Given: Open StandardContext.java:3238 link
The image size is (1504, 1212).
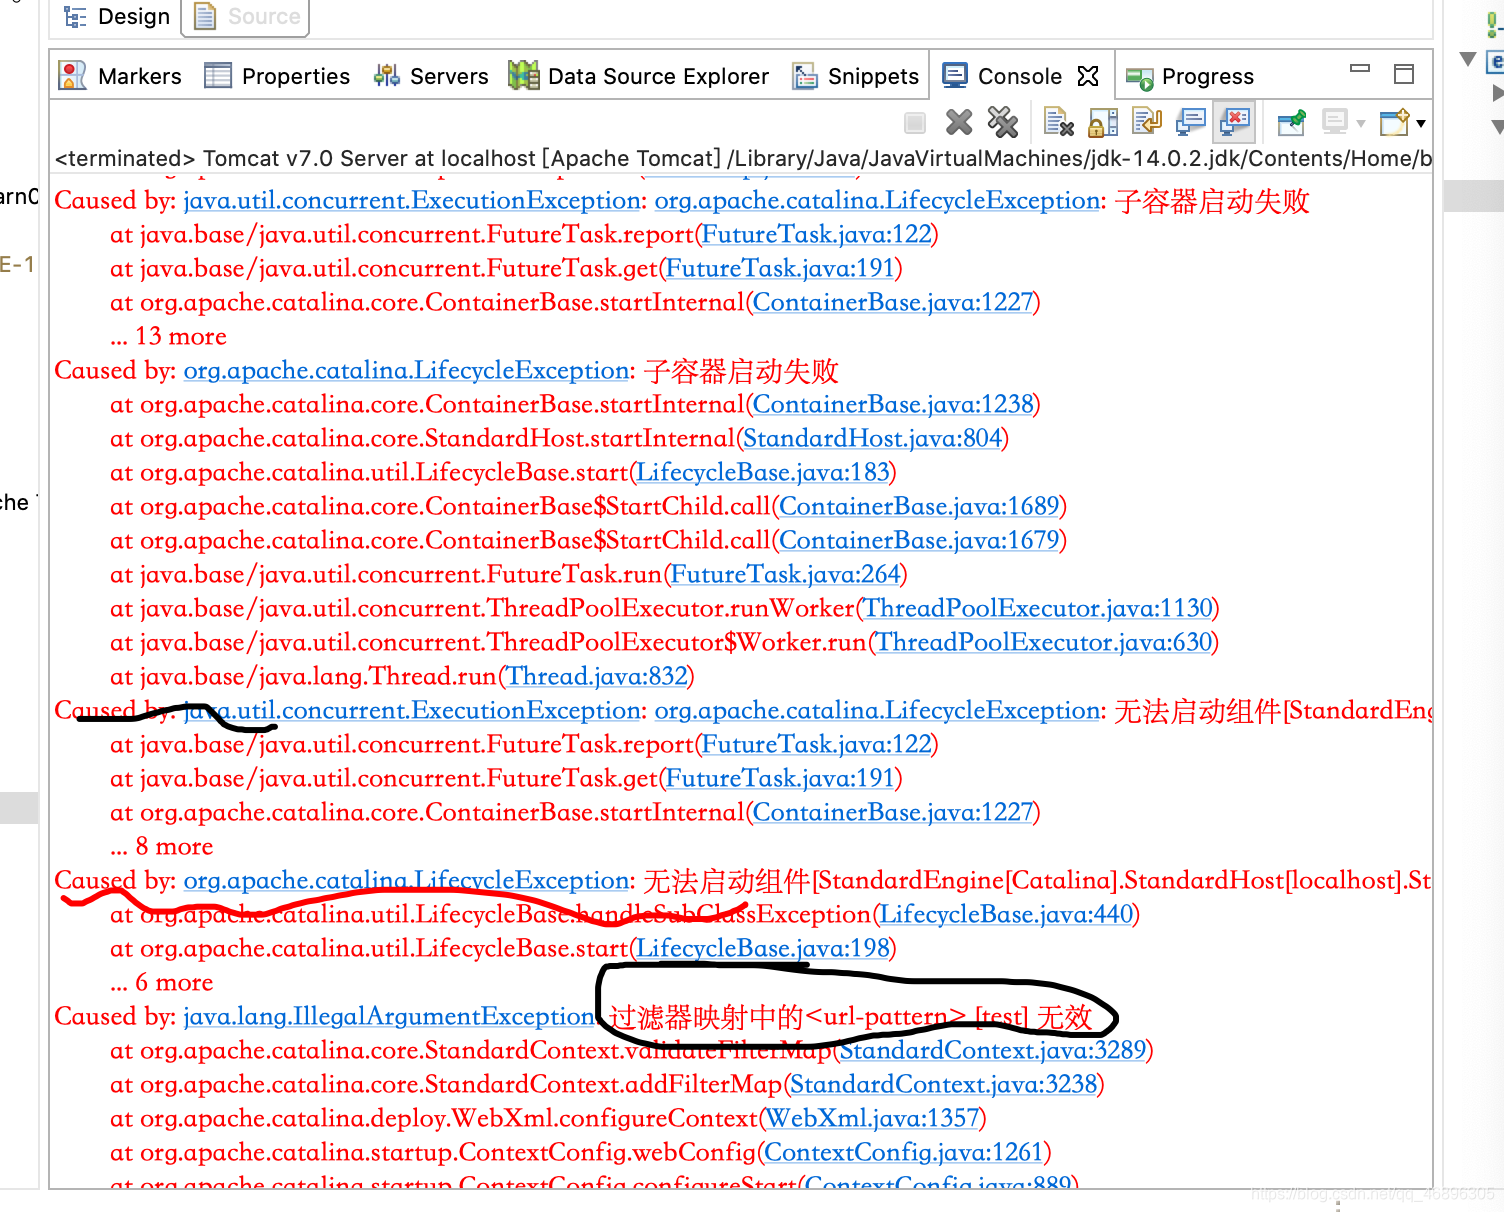Looking at the screenshot, I should point(944,1084).
